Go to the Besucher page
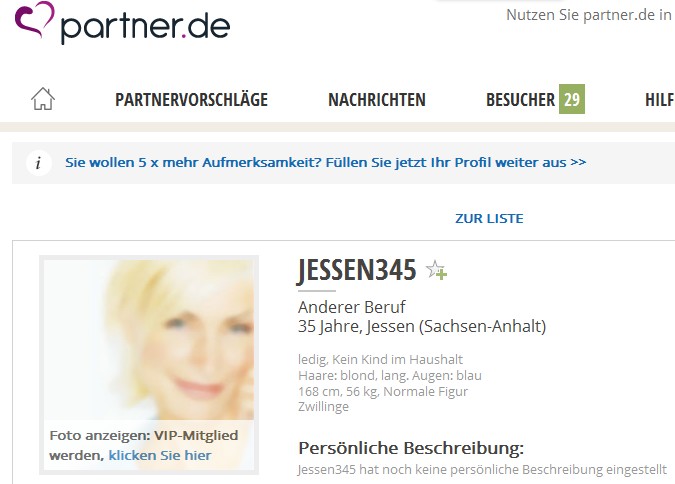 pyautogui.click(x=520, y=99)
